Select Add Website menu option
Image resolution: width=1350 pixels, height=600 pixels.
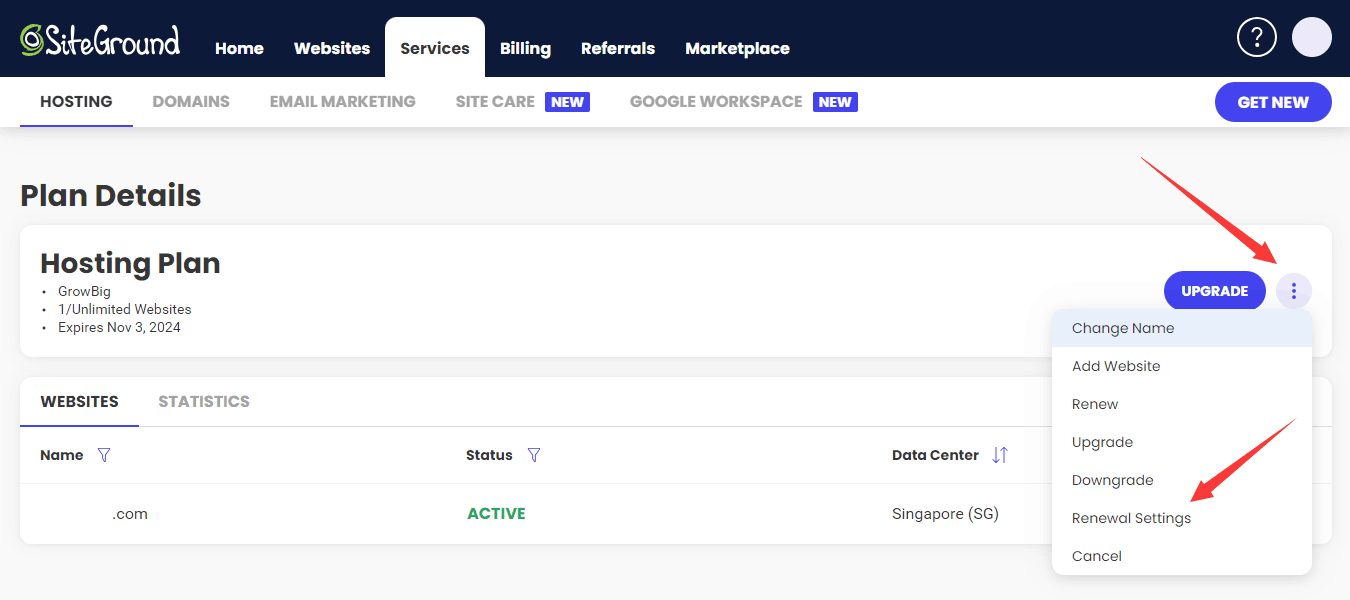[x=1116, y=366]
